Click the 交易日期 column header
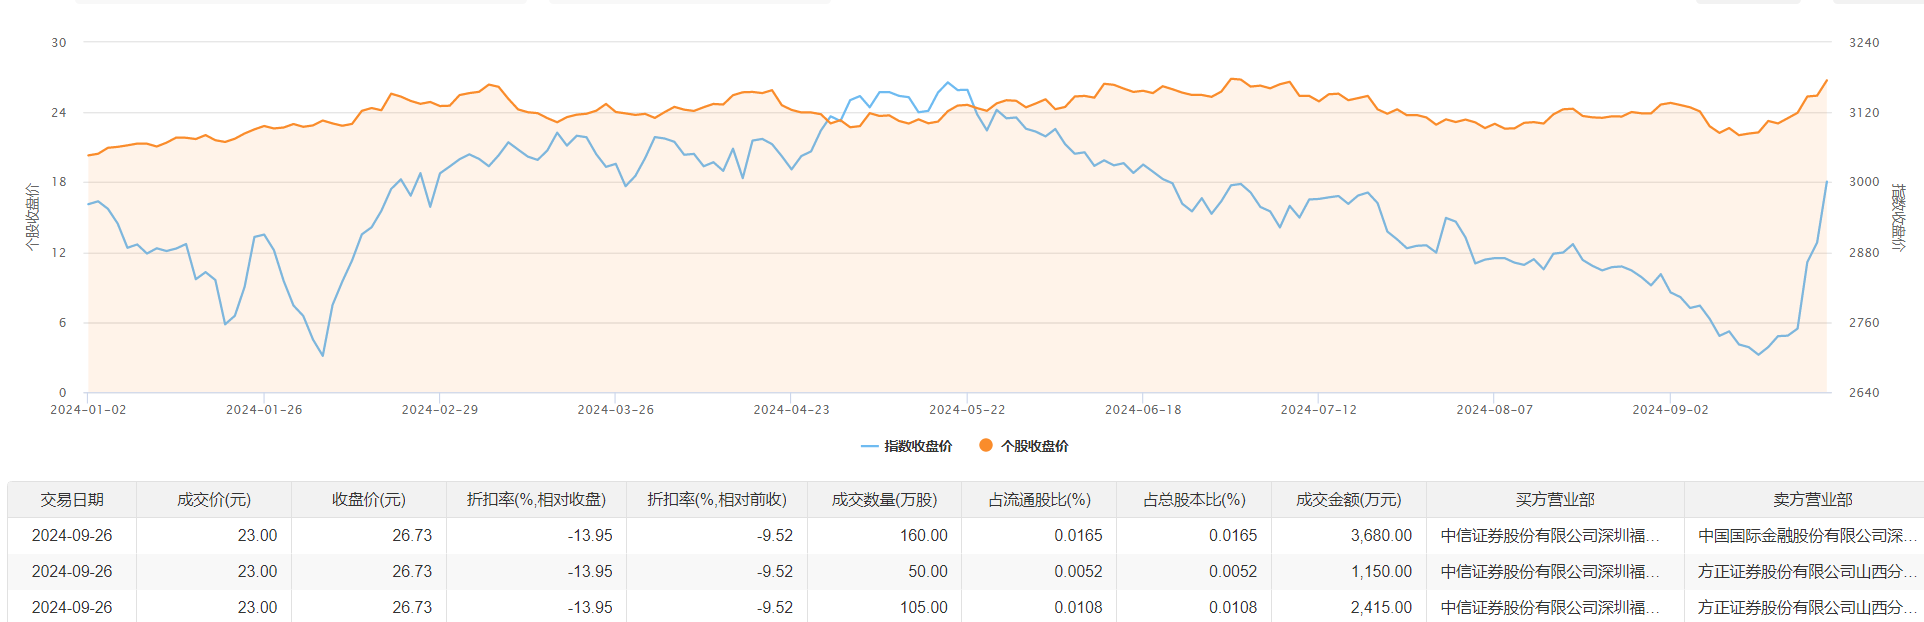The image size is (1924, 622). coord(72,500)
